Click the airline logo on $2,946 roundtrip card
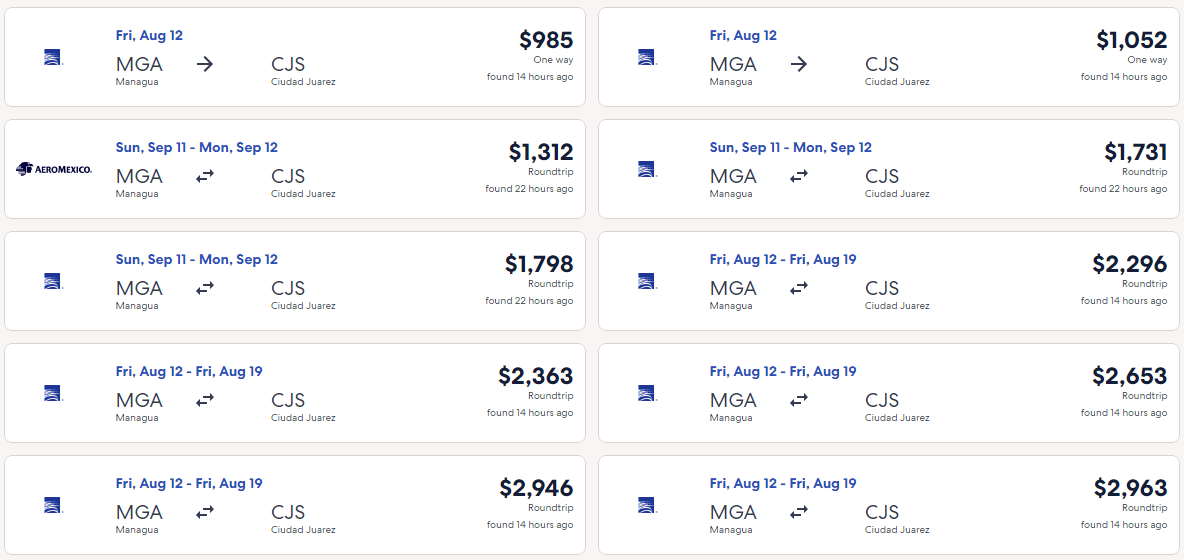Image resolution: width=1184 pixels, height=560 pixels. (53, 505)
